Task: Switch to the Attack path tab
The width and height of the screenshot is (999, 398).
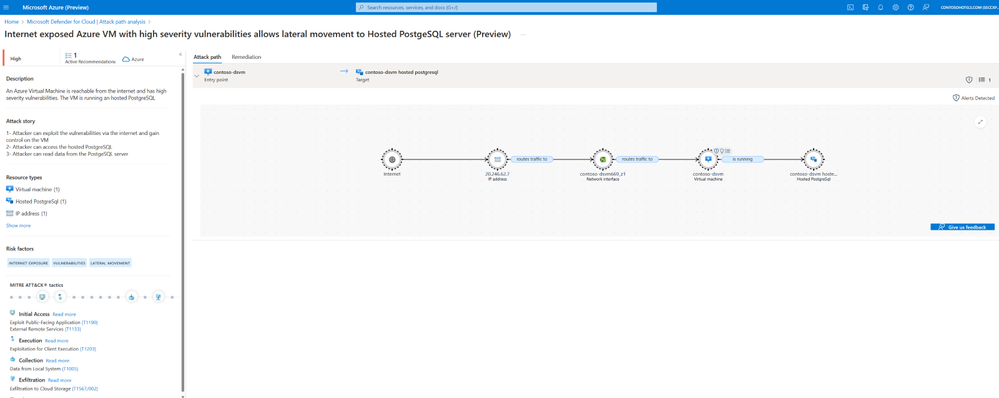Action: 208,57
